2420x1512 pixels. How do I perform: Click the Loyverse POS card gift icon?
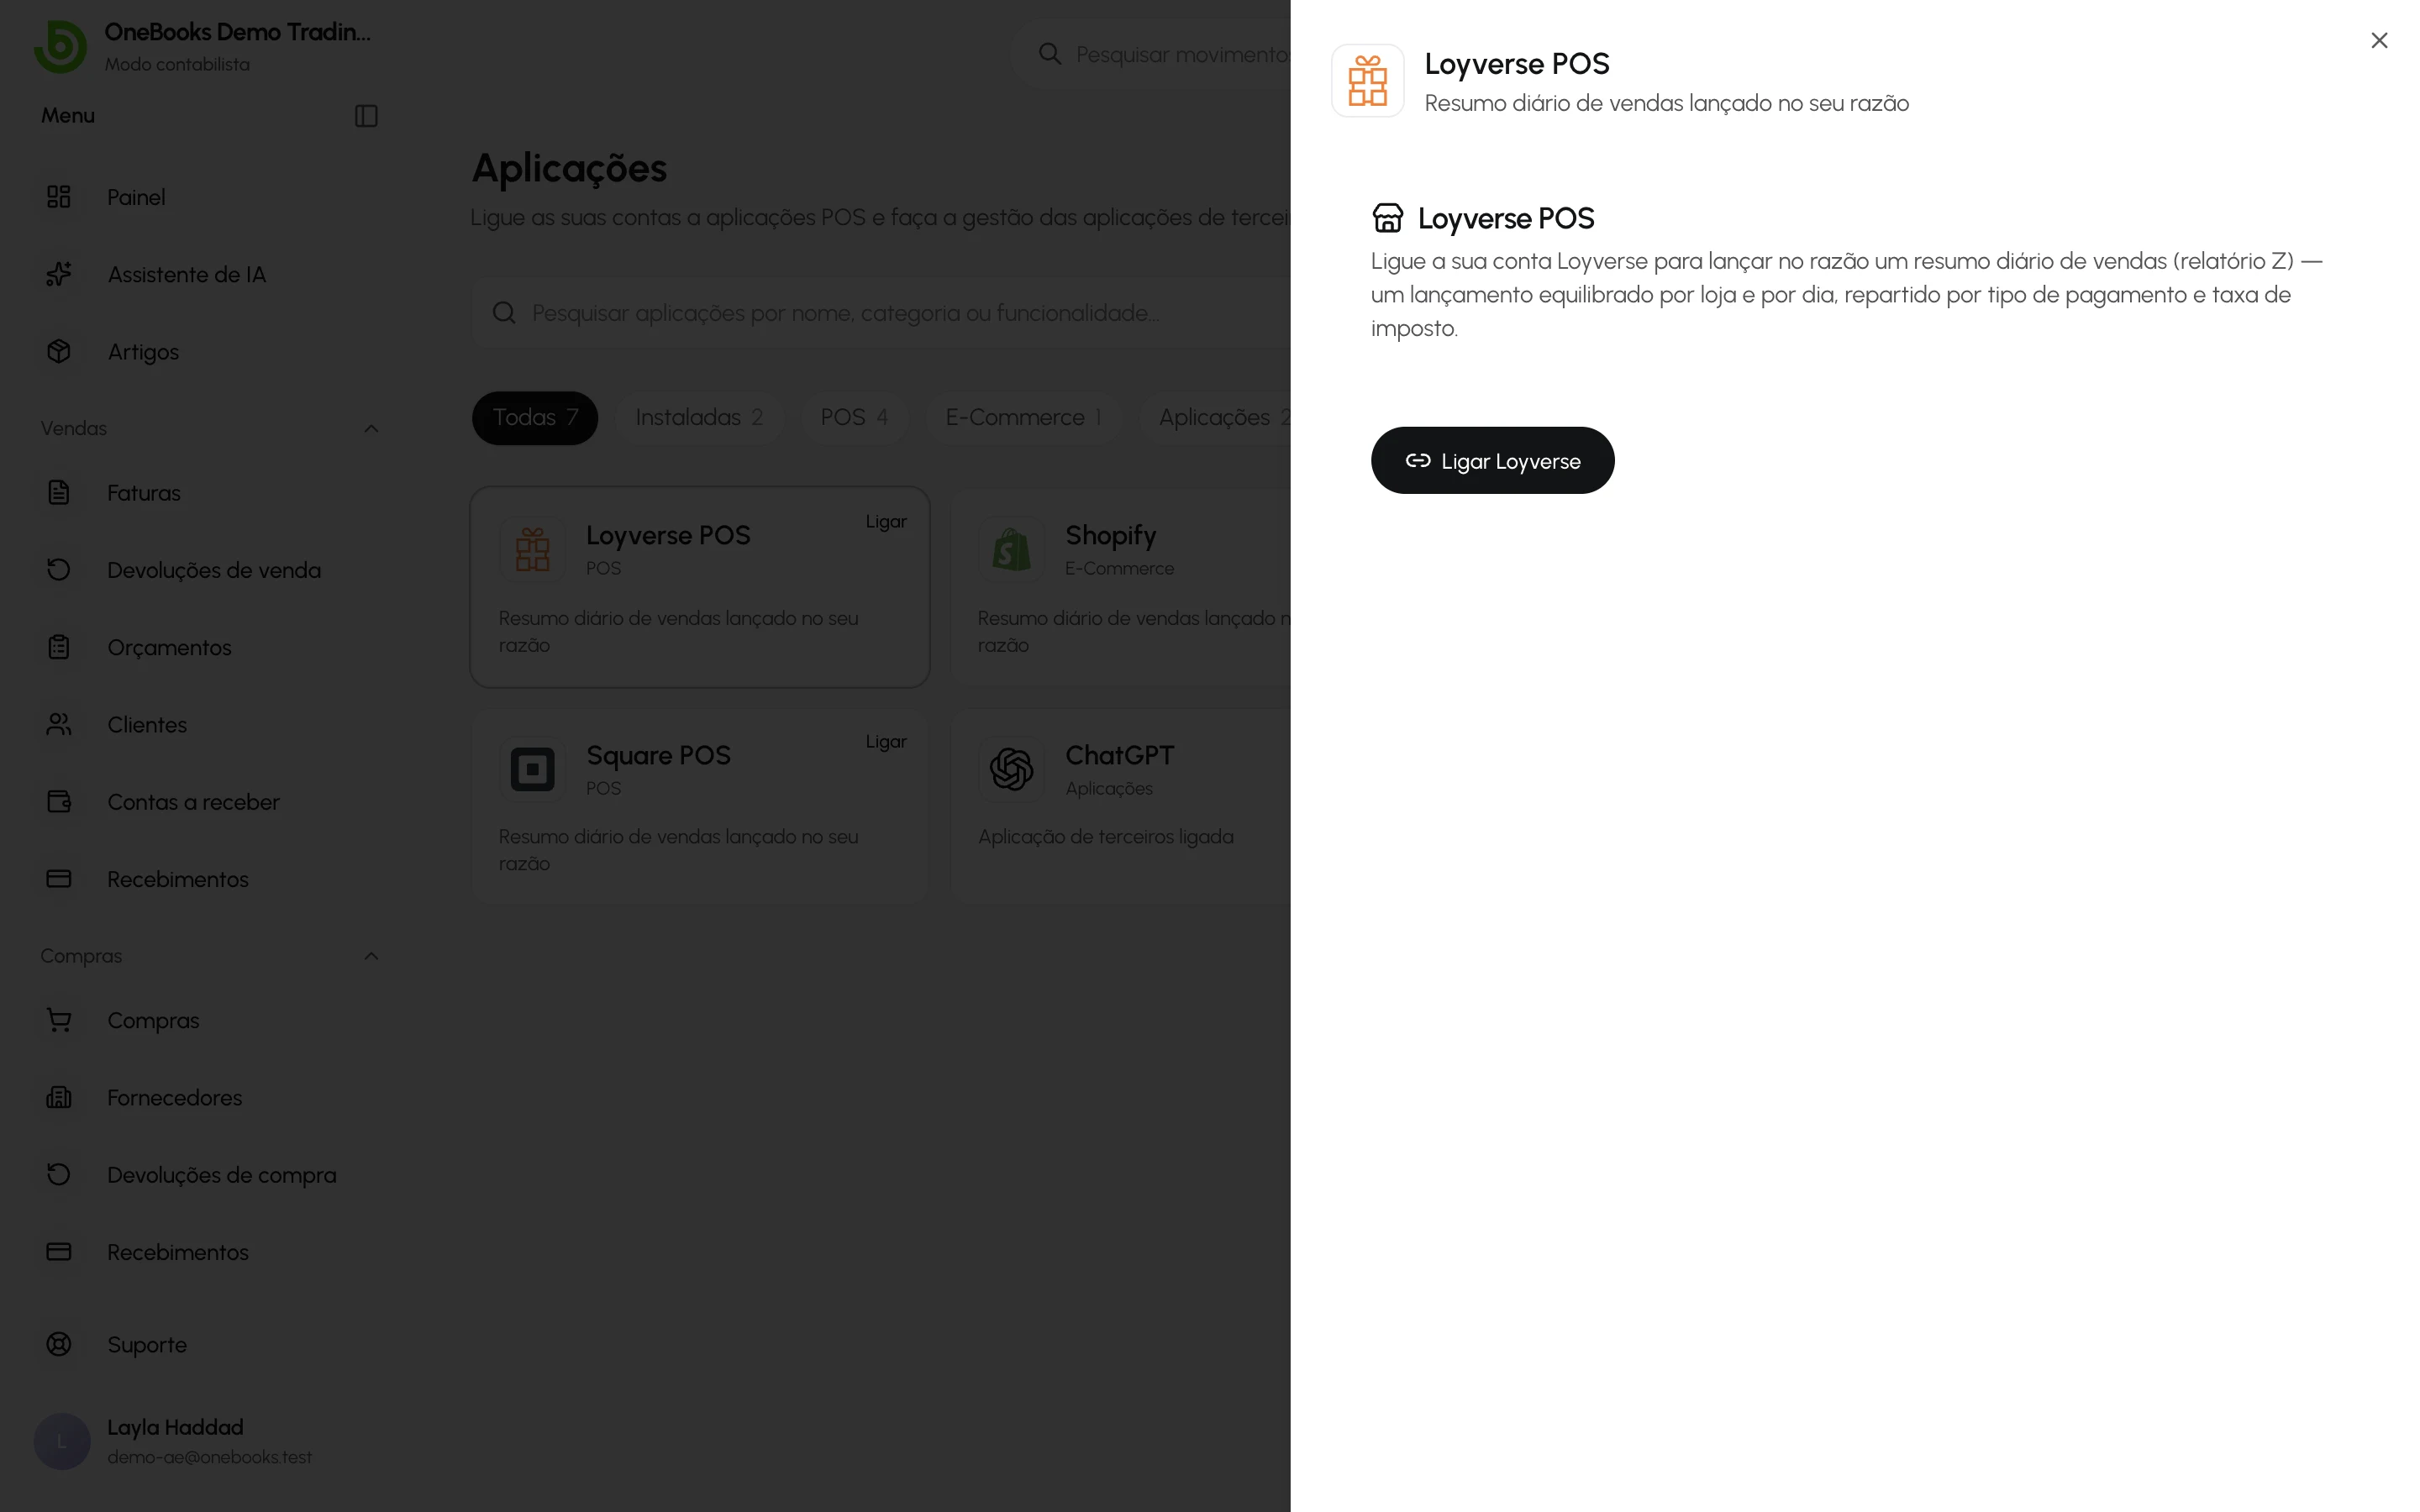pos(532,549)
